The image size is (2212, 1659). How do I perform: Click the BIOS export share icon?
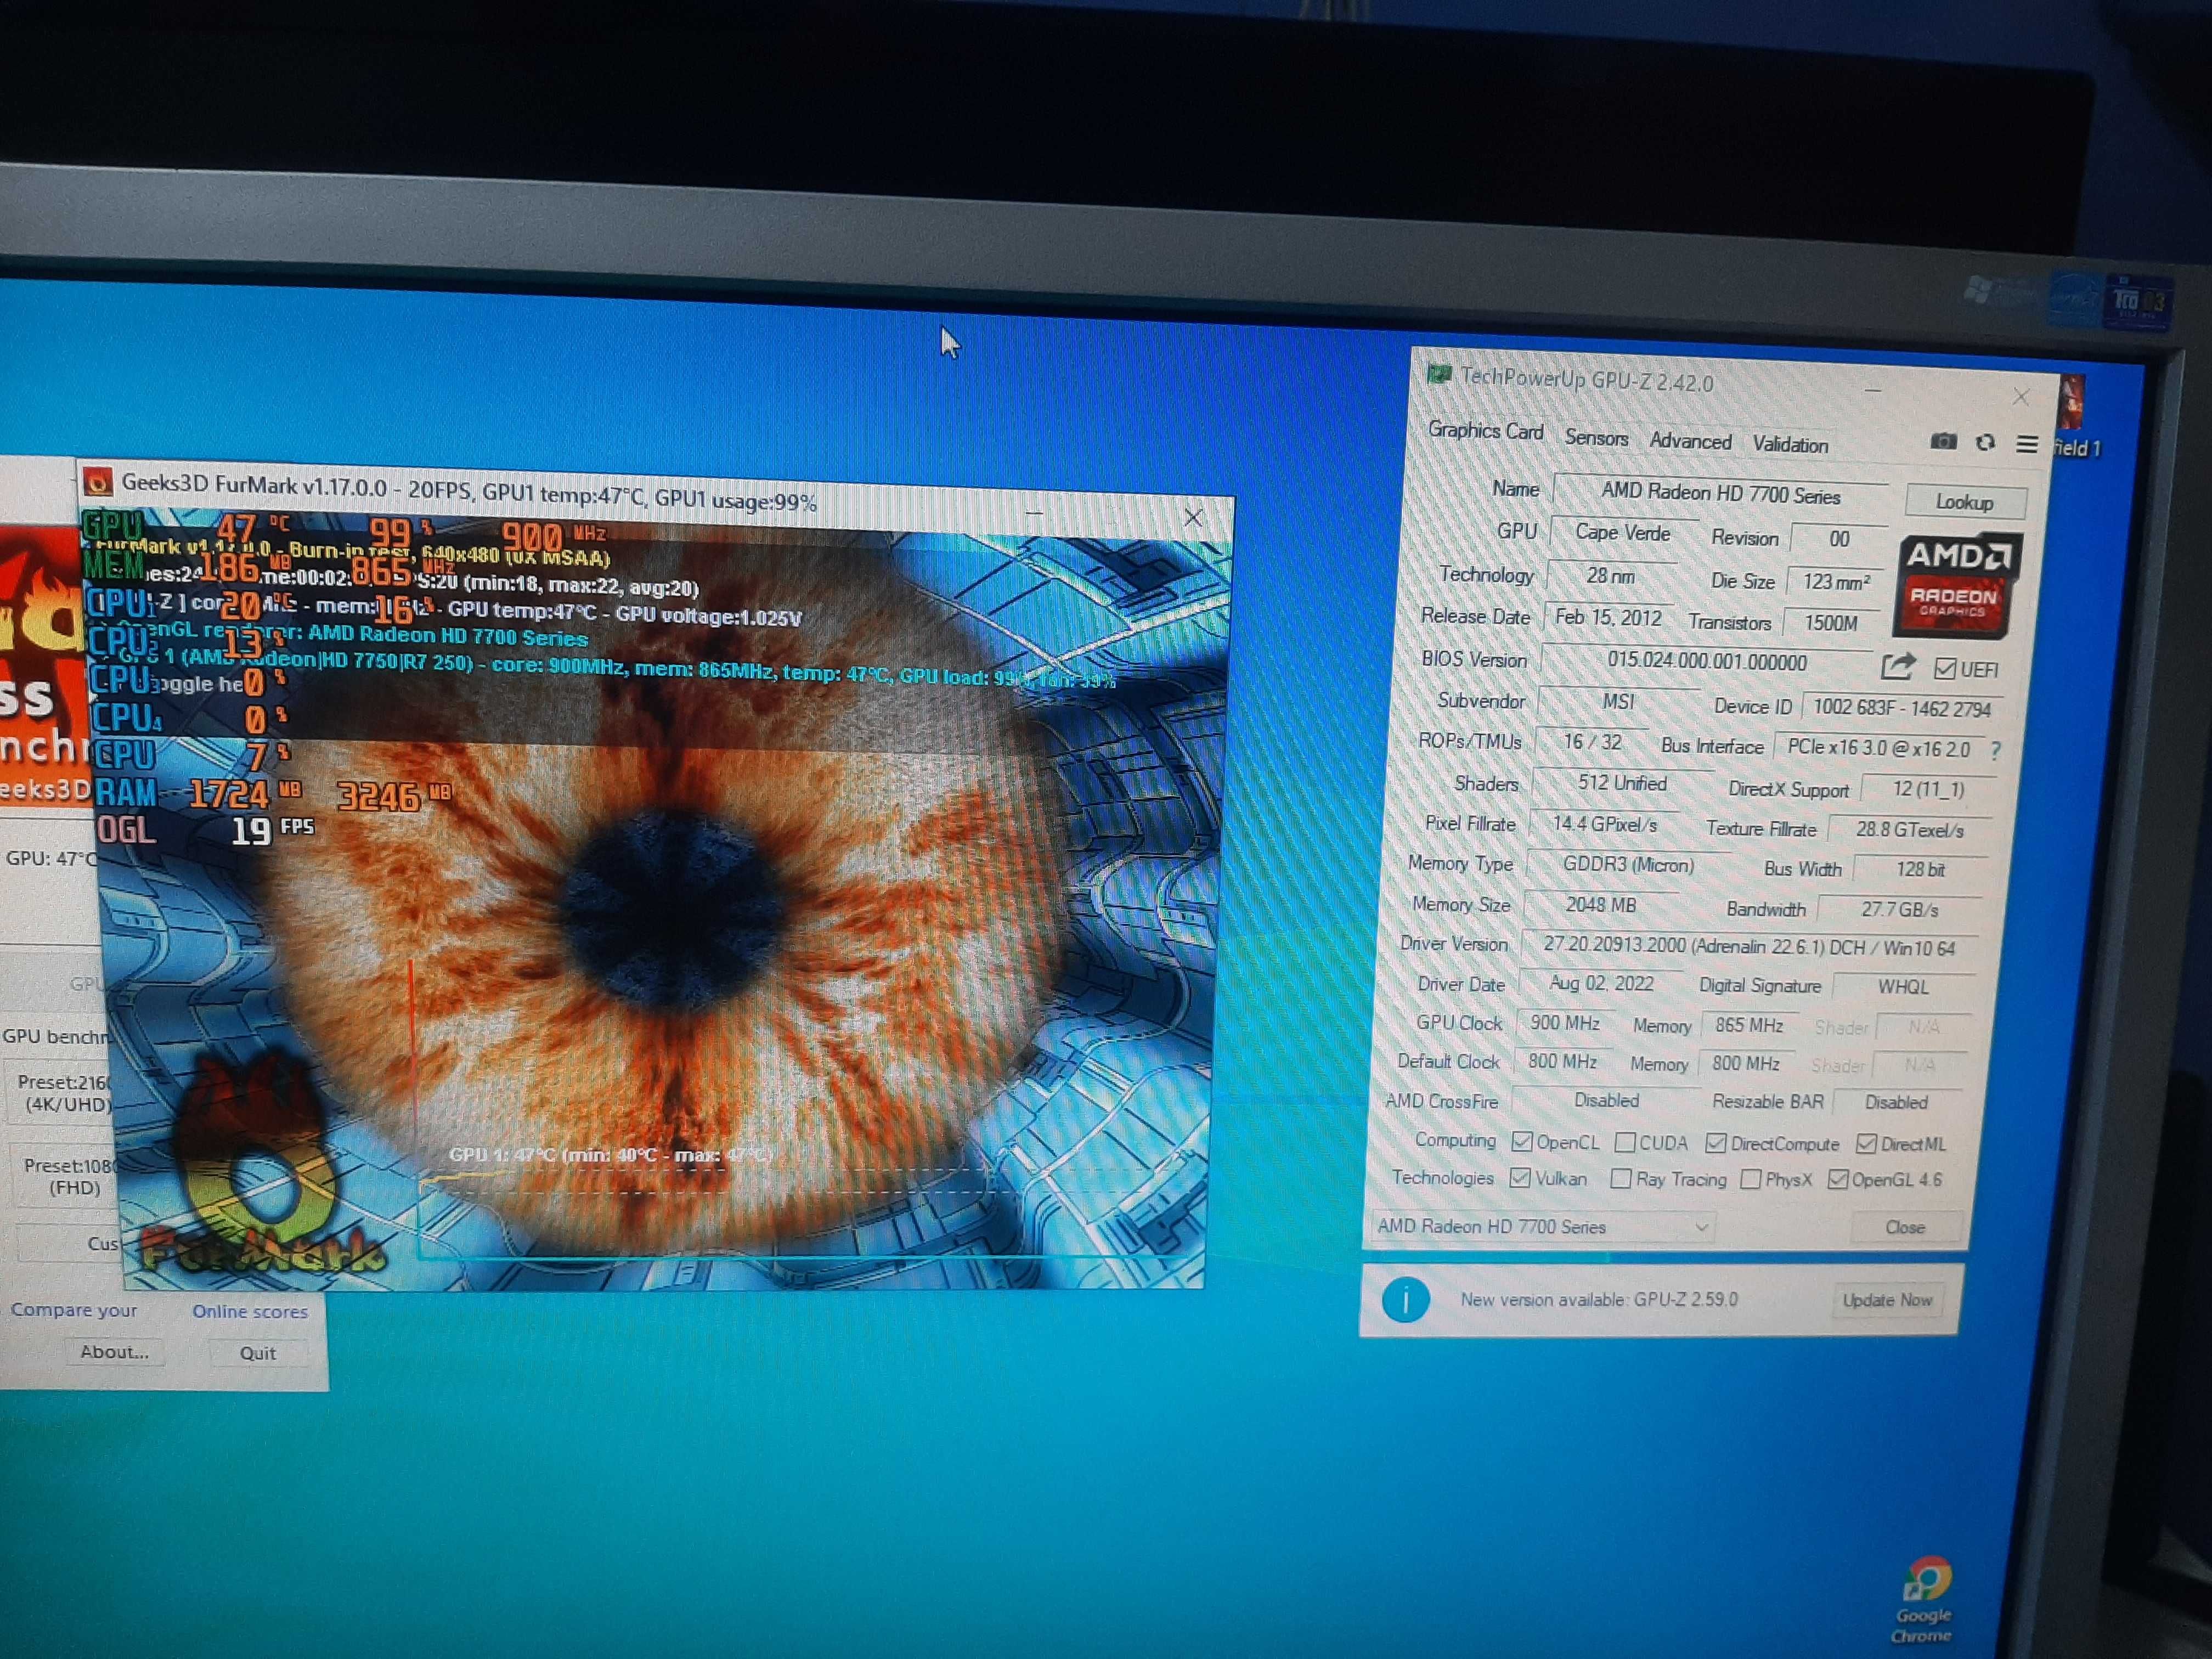(1897, 666)
